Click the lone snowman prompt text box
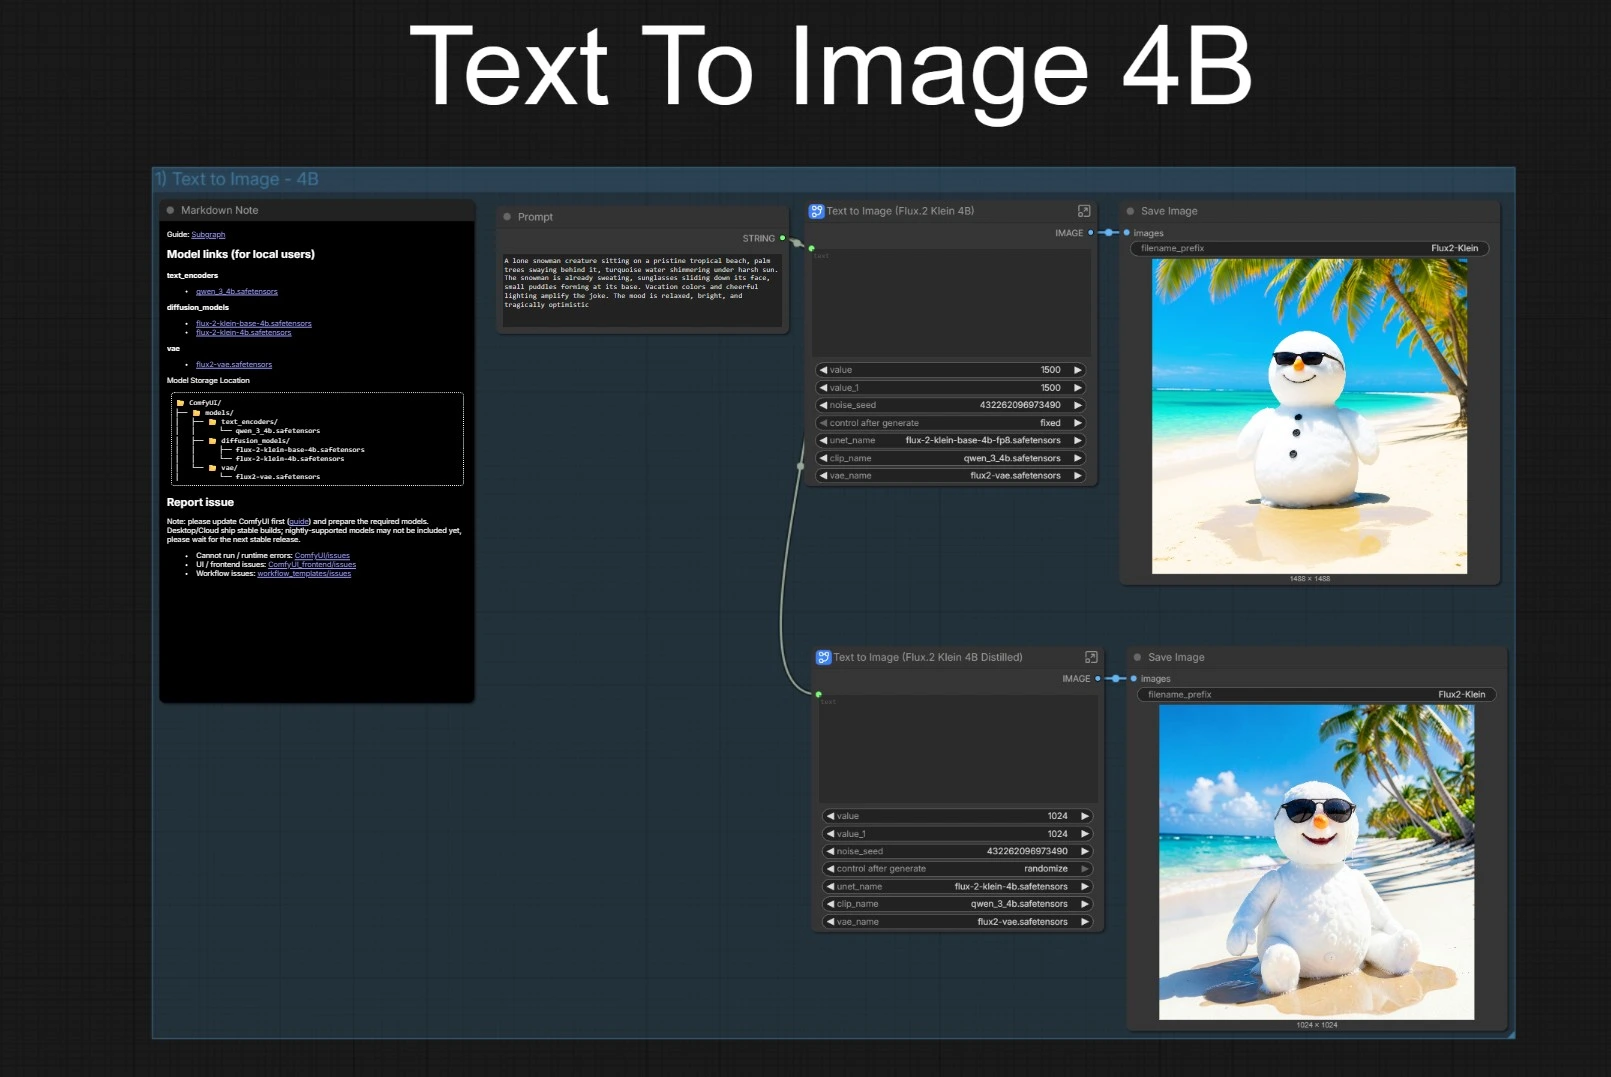 [x=642, y=289]
